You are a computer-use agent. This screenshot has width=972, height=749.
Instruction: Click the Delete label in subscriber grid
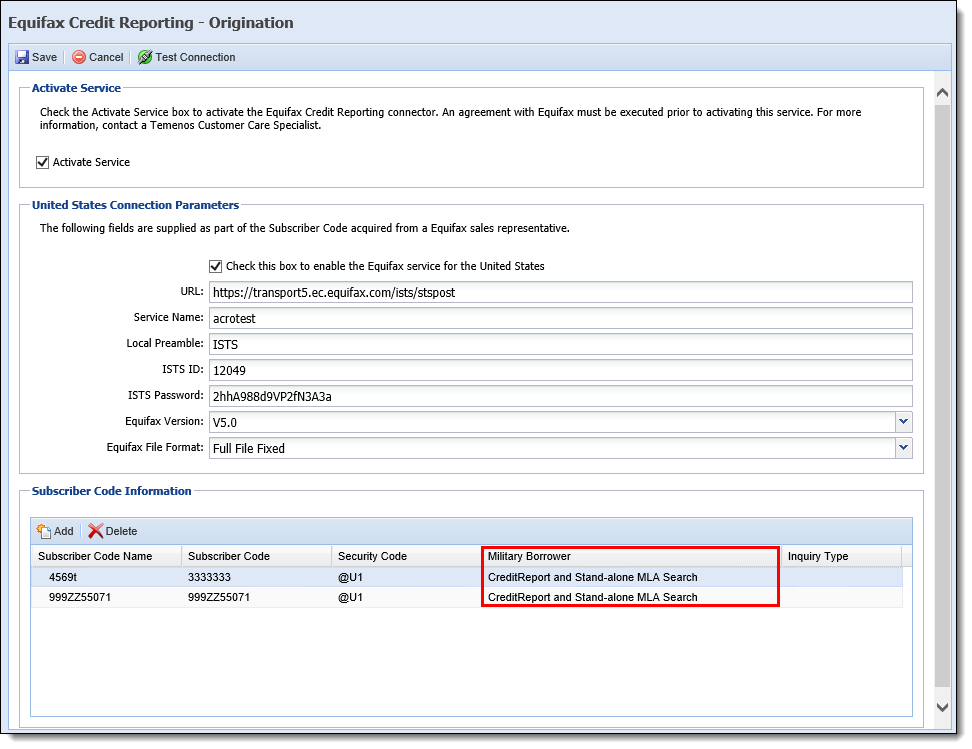121,531
